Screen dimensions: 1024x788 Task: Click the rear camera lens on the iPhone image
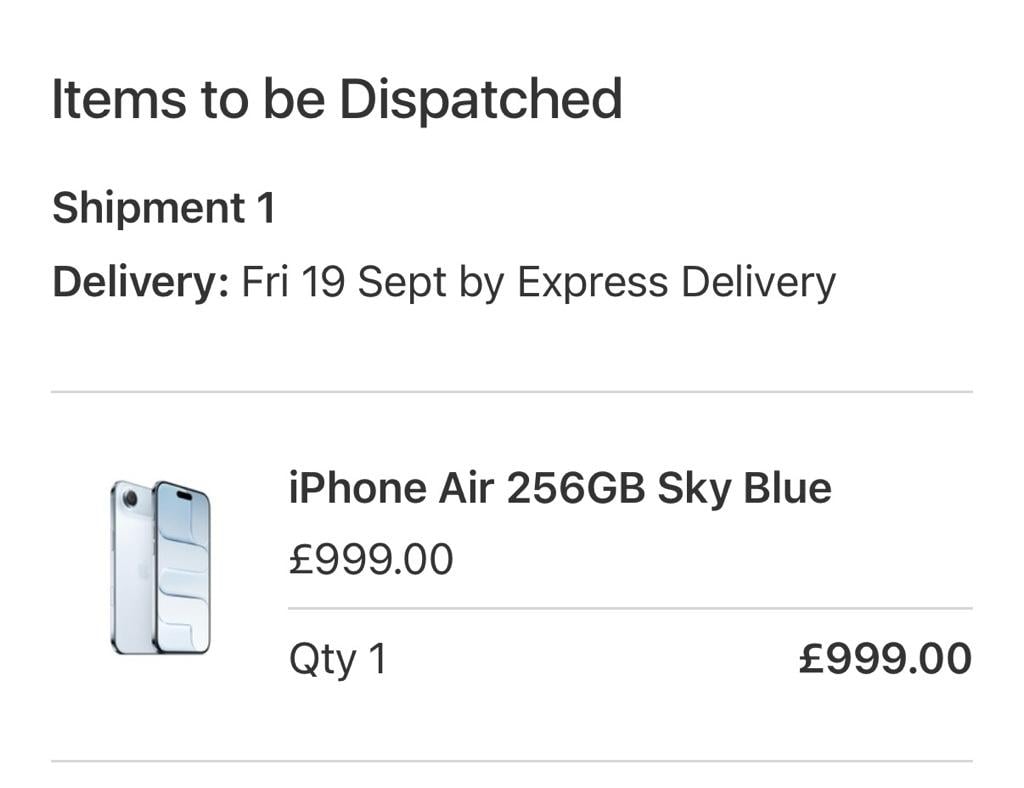coord(130,499)
